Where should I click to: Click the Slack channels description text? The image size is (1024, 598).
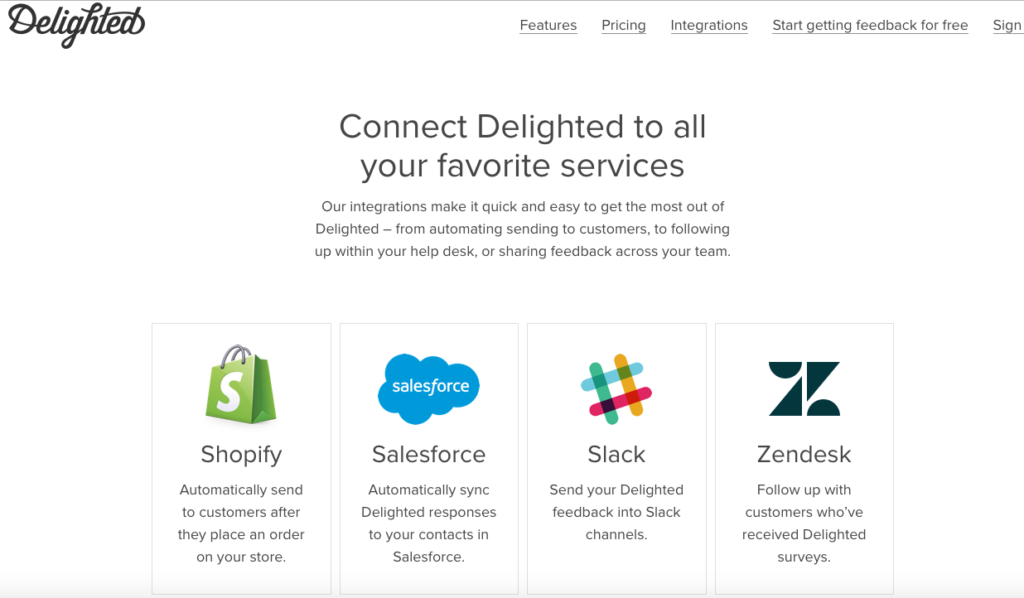pos(616,512)
